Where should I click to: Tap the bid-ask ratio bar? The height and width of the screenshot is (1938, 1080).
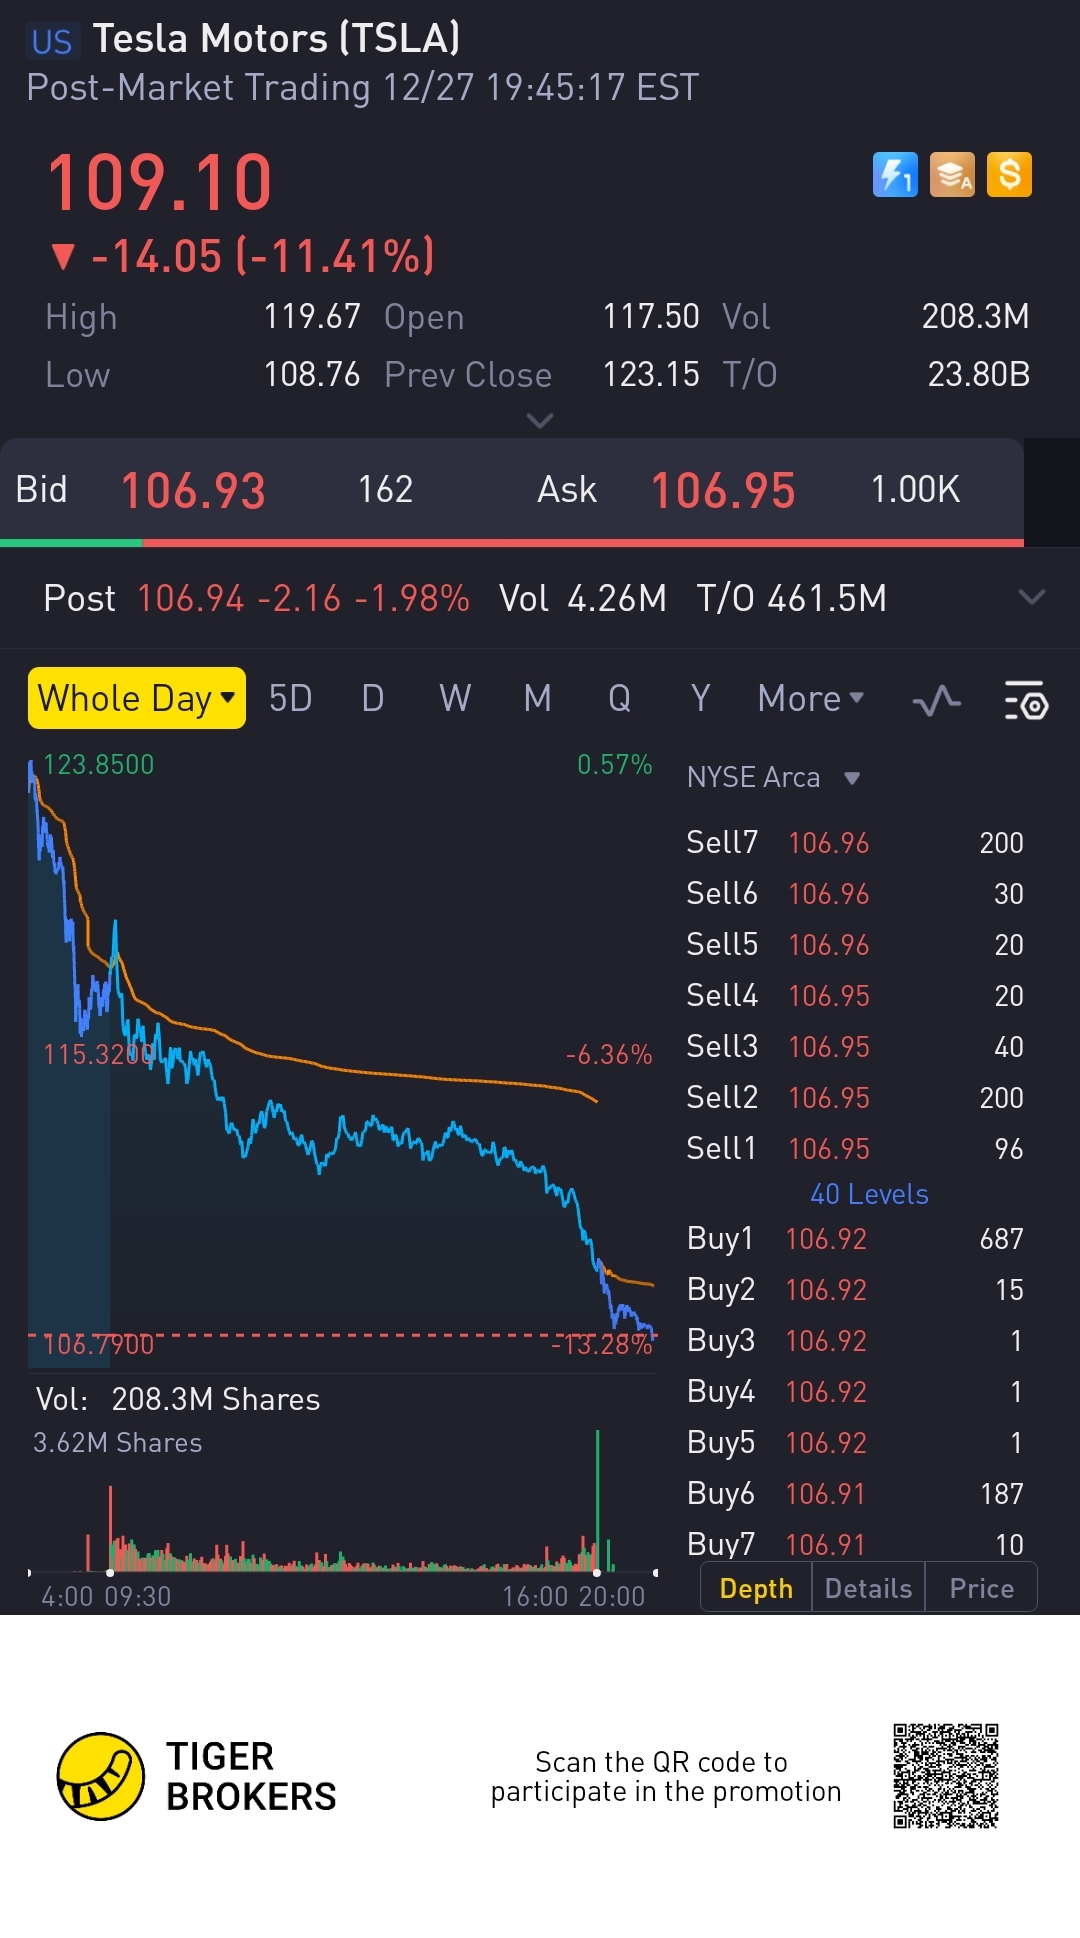click(x=512, y=543)
